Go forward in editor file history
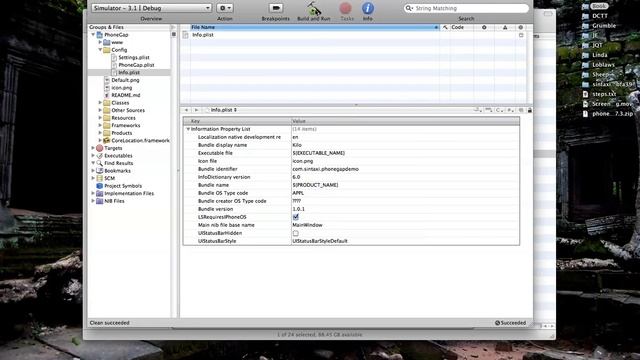Screen dimensions: 640x360 pyautogui.click(x=196, y=110)
